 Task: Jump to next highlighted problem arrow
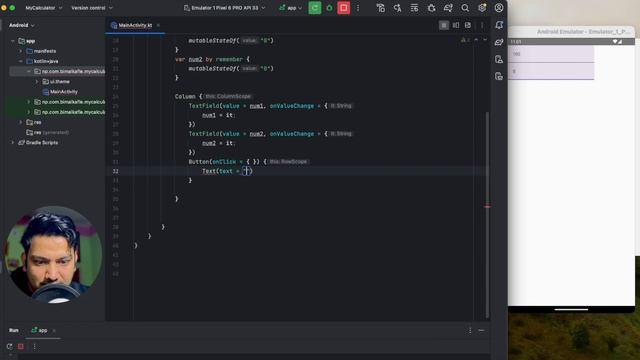tap(485, 40)
